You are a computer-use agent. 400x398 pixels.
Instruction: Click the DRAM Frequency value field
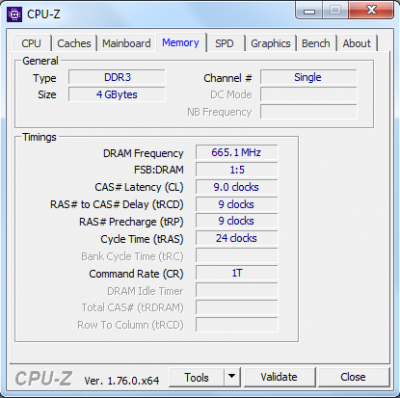pos(236,152)
